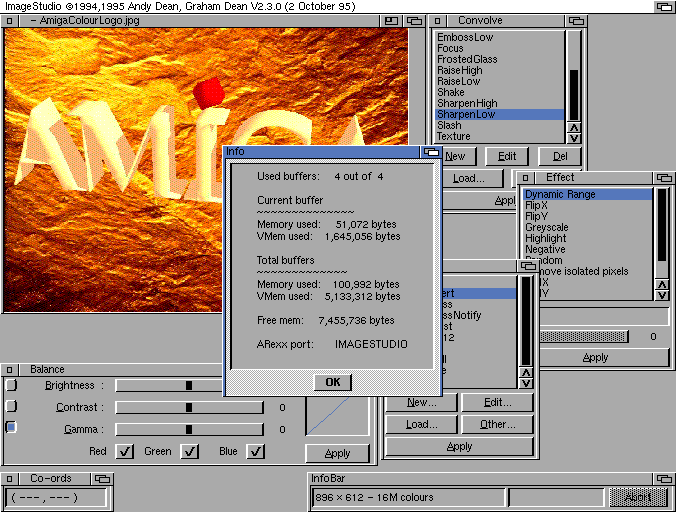Select Focus in Convolve list
The width and height of the screenshot is (676, 512).
(499, 48)
